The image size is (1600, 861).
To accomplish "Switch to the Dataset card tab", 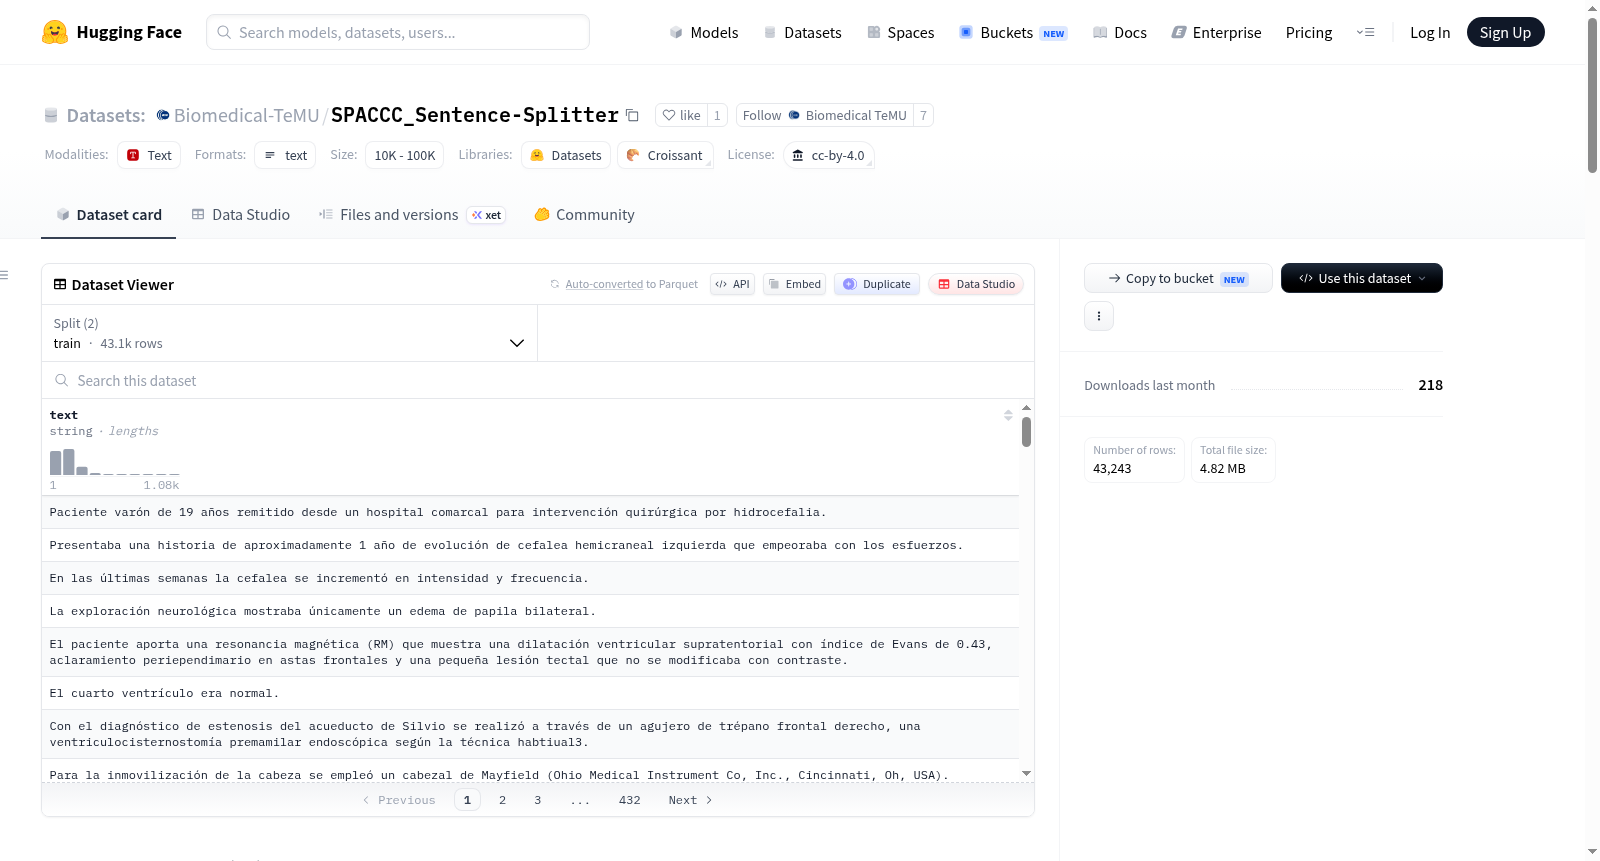I will click(109, 215).
